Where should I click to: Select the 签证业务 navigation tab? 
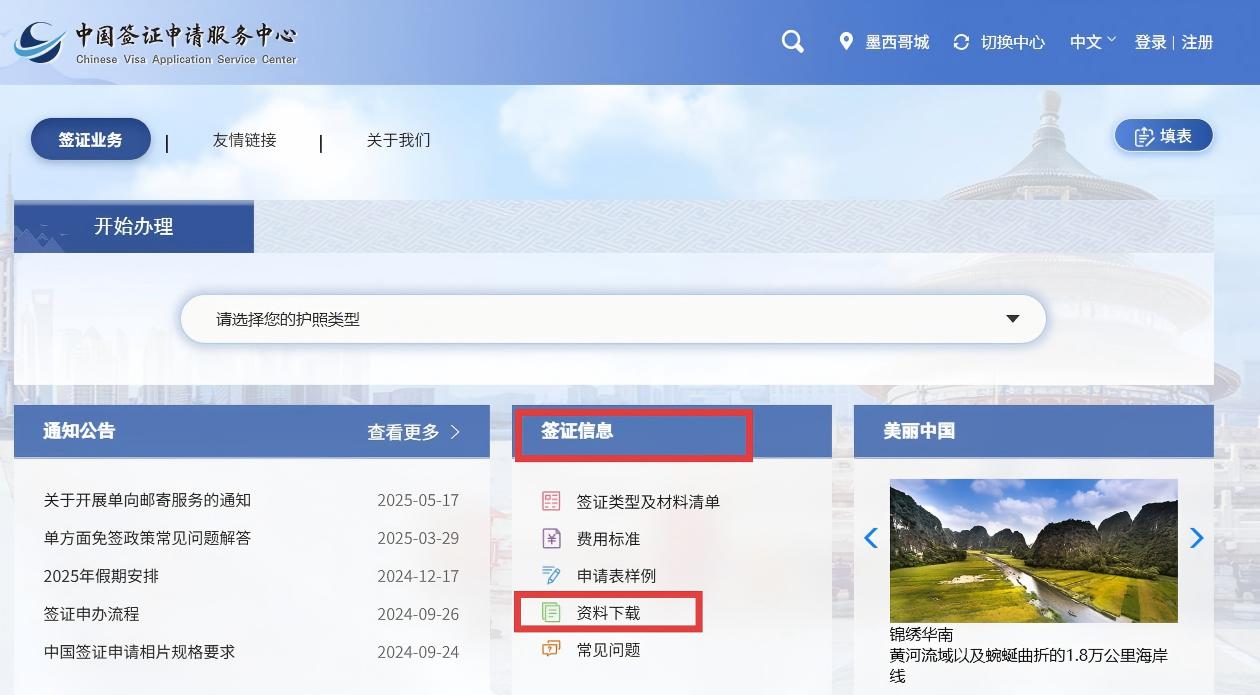90,140
